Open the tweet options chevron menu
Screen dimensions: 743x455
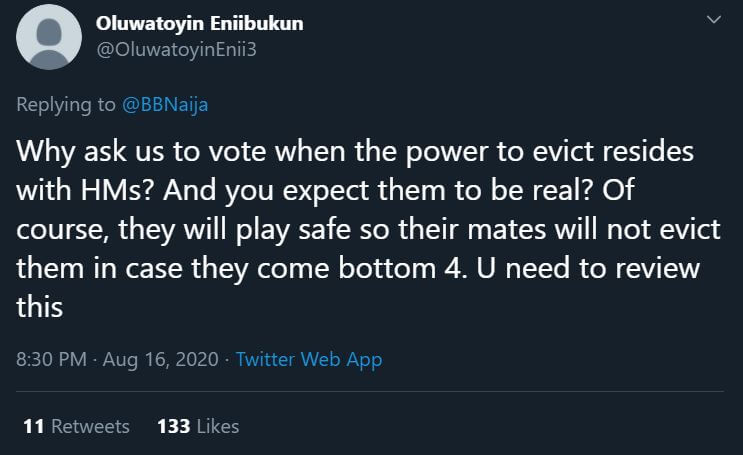(x=714, y=20)
